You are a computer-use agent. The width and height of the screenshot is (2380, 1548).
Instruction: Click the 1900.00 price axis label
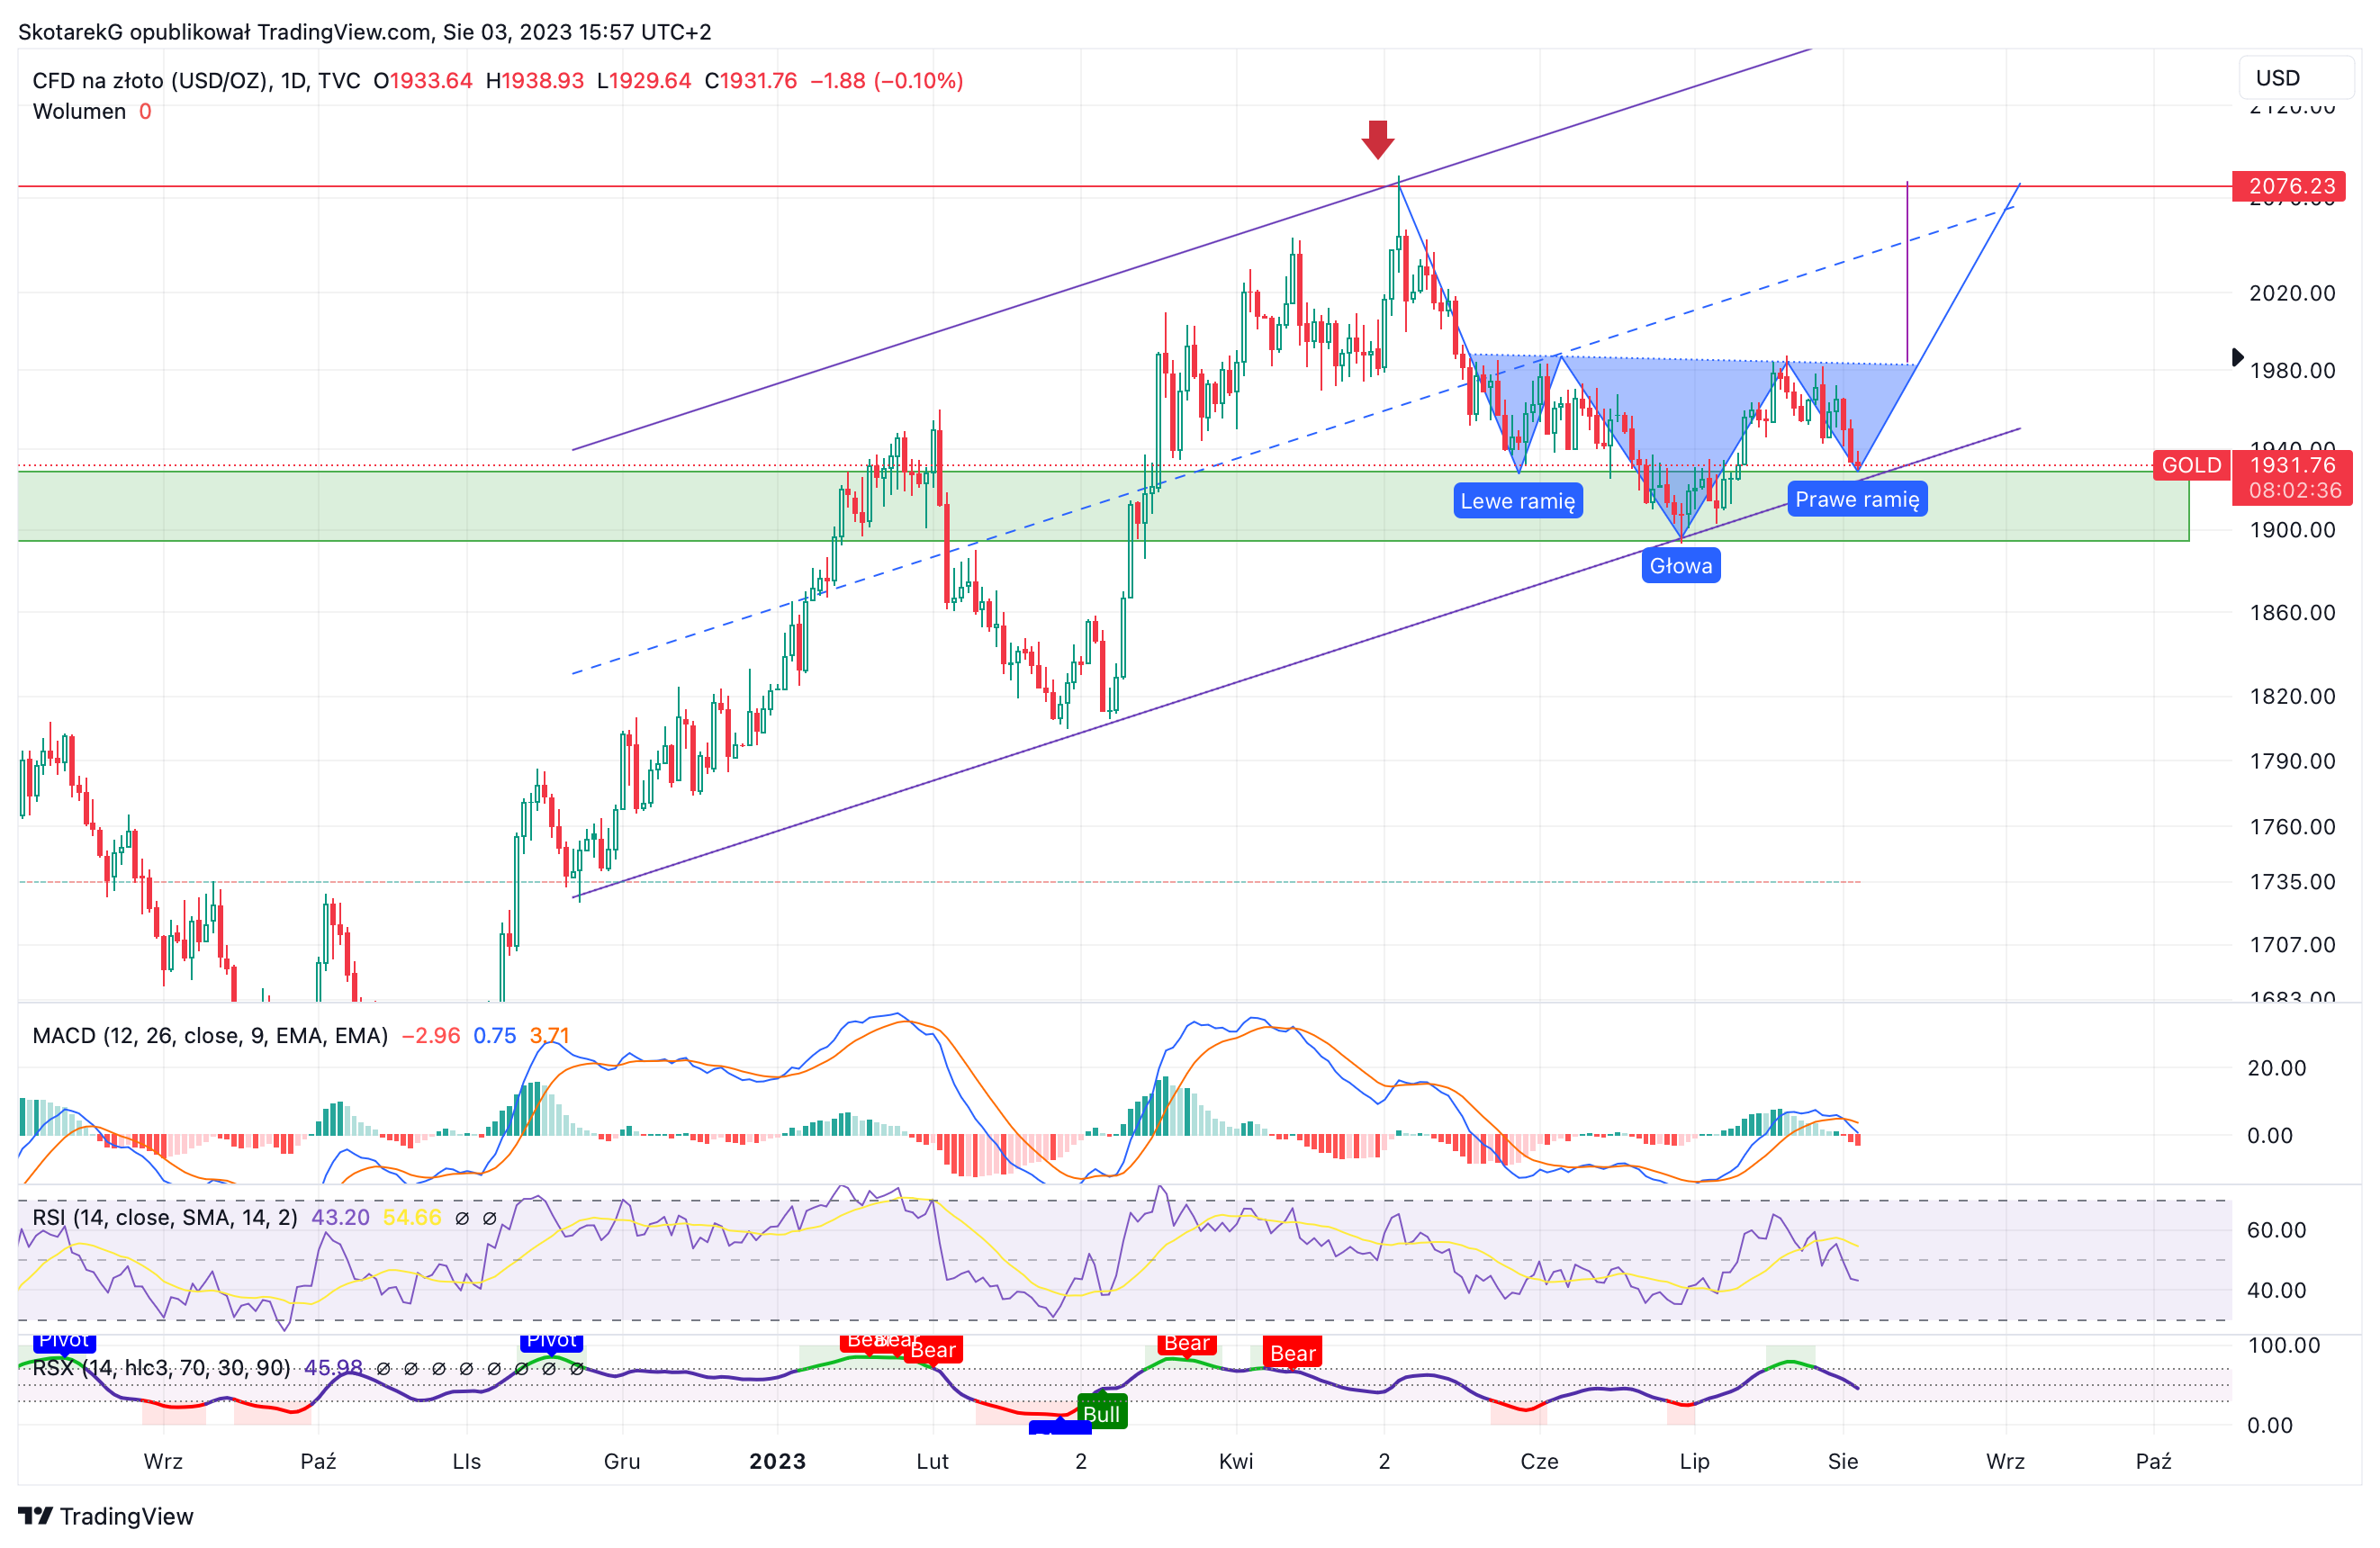coord(2292,530)
